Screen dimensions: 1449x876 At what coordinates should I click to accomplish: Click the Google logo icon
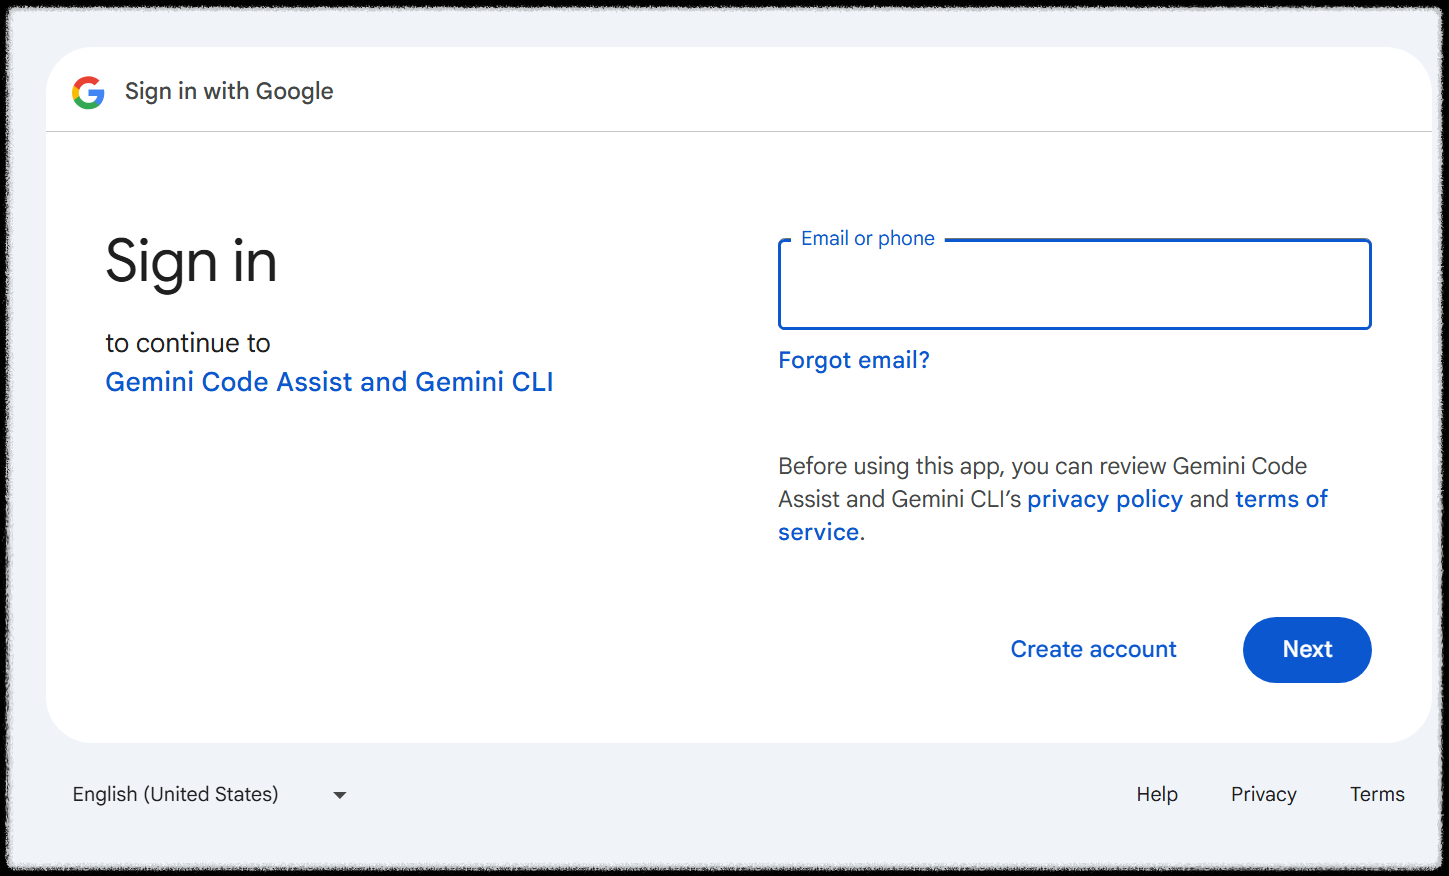click(x=88, y=92)
